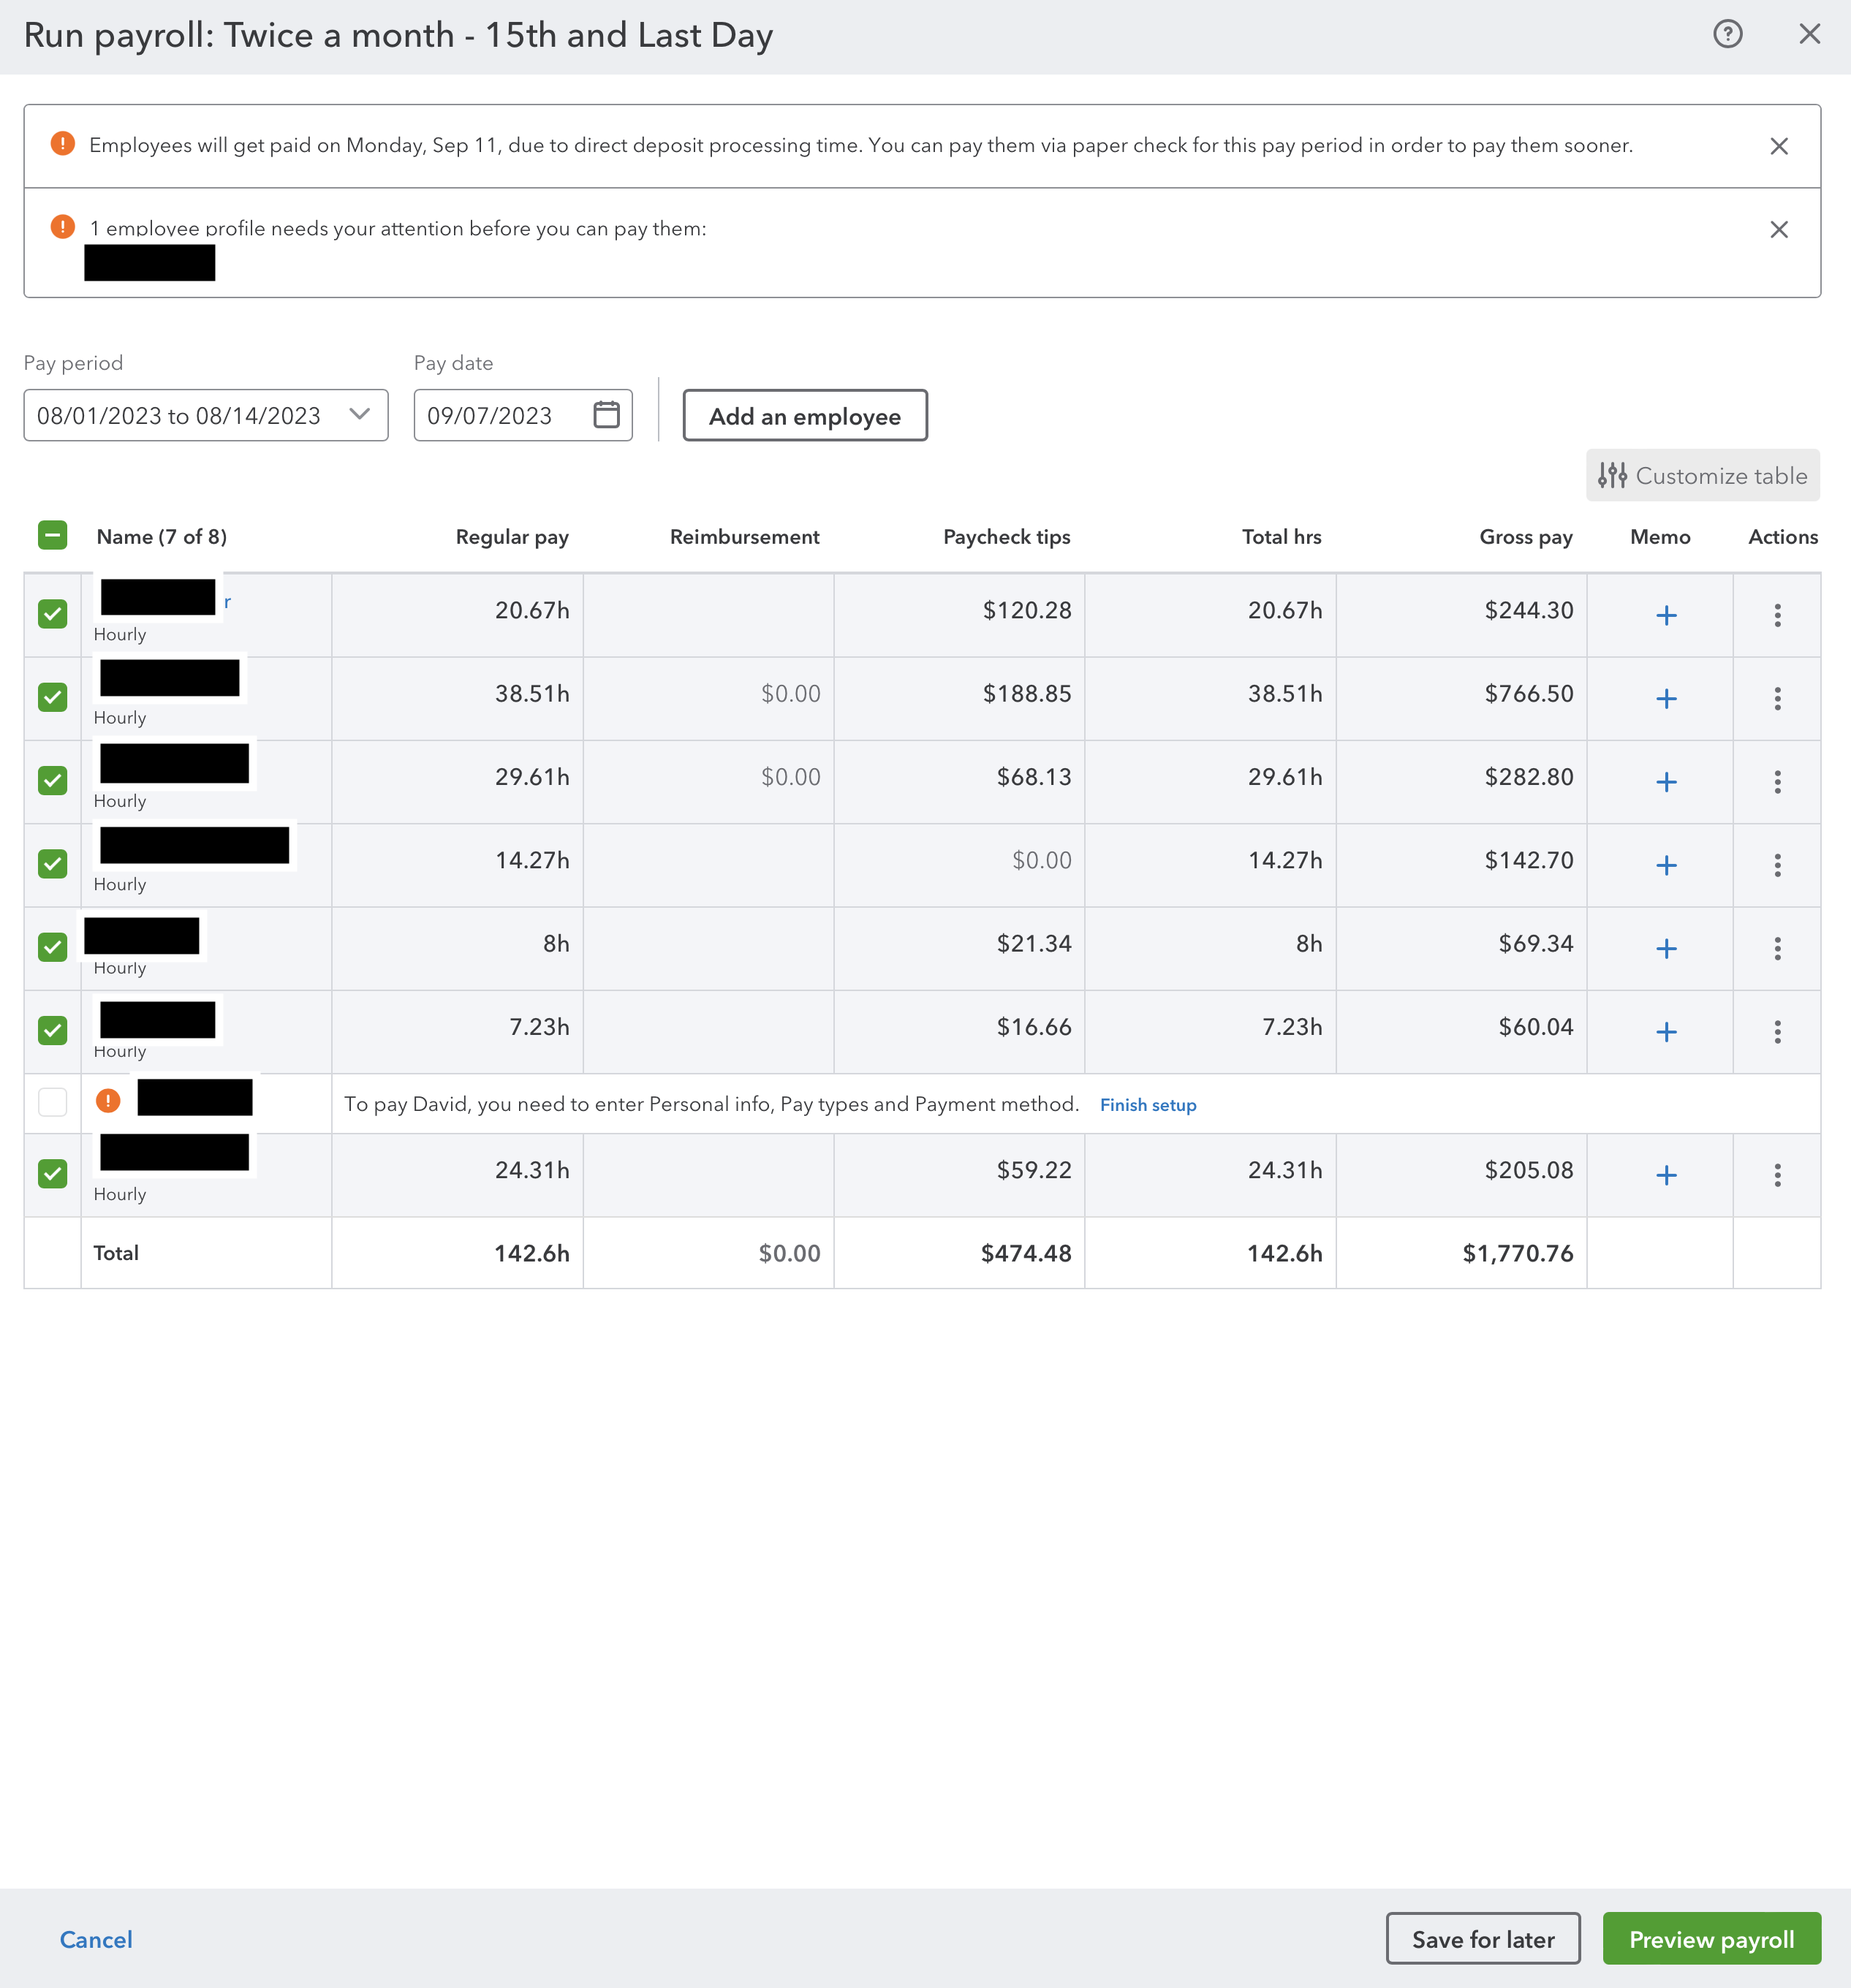This screenshot has height=1988, width=1851.
Task: Toggle the select-all employees header checkbox
Action: coord(52,536)
